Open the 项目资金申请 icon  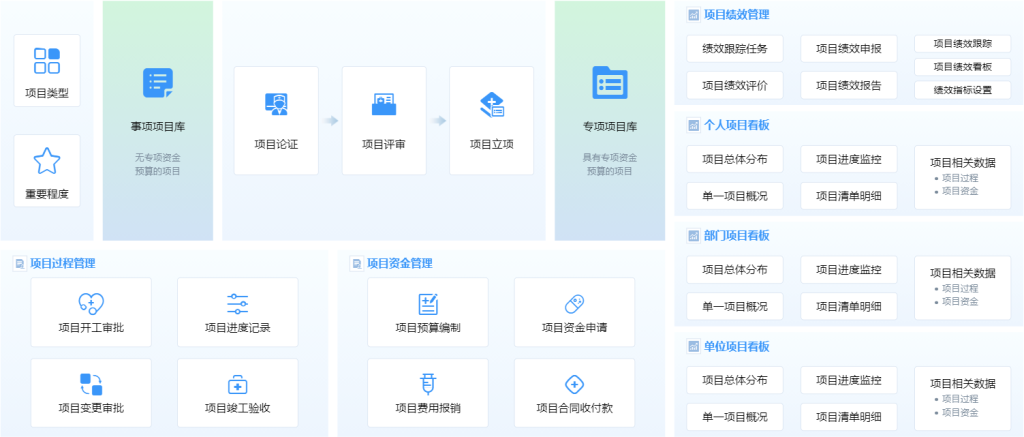[574, 303]
